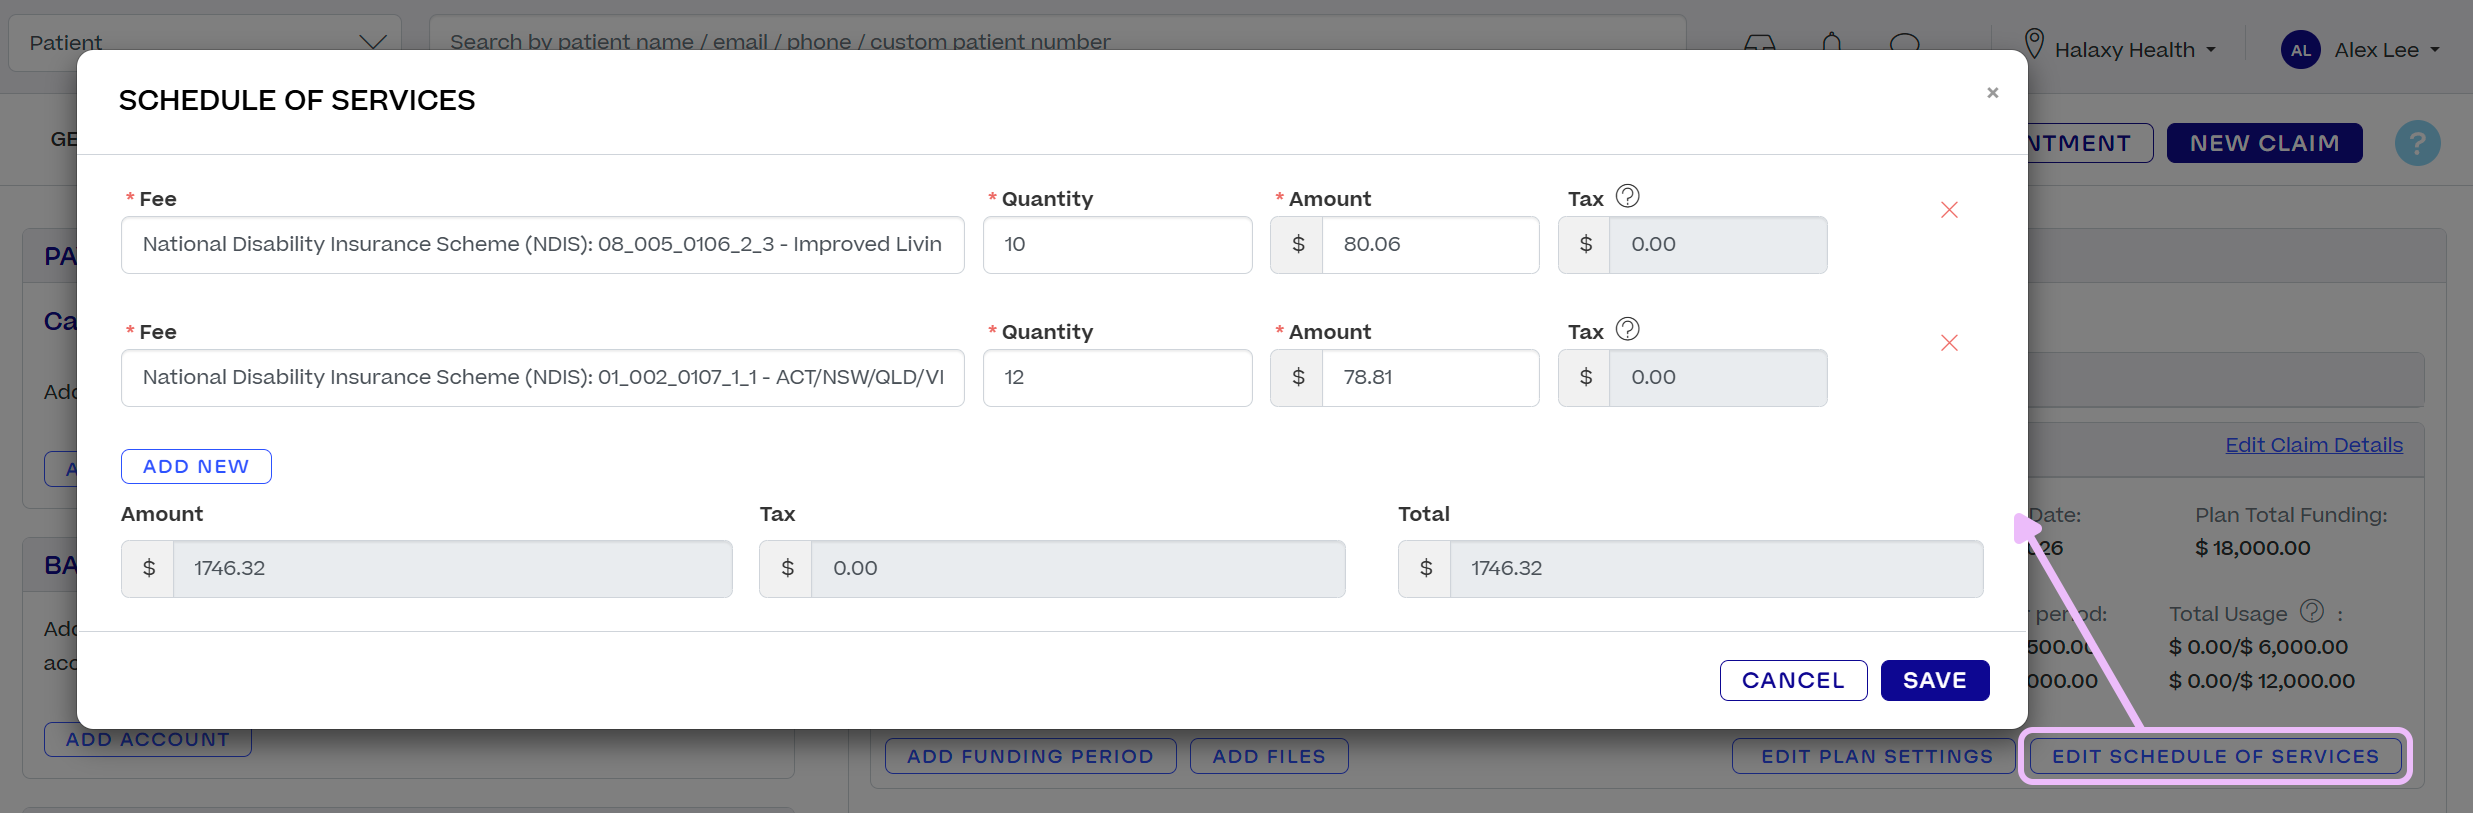Click the first row Tax field 0.00

(x=1718, y=245)
